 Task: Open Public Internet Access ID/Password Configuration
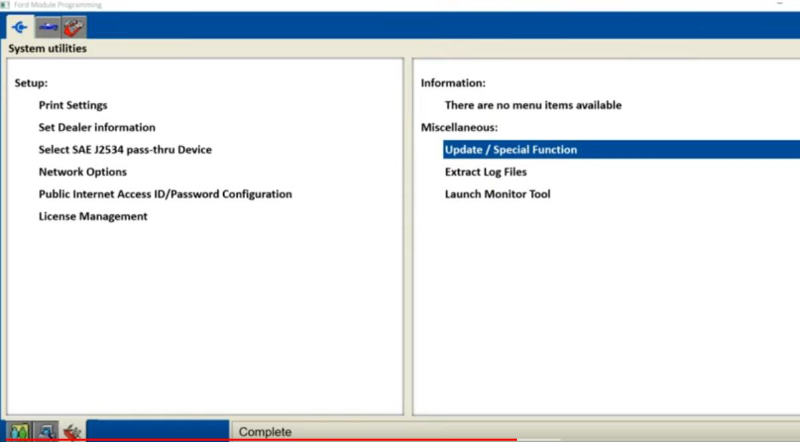pos(165,194)
